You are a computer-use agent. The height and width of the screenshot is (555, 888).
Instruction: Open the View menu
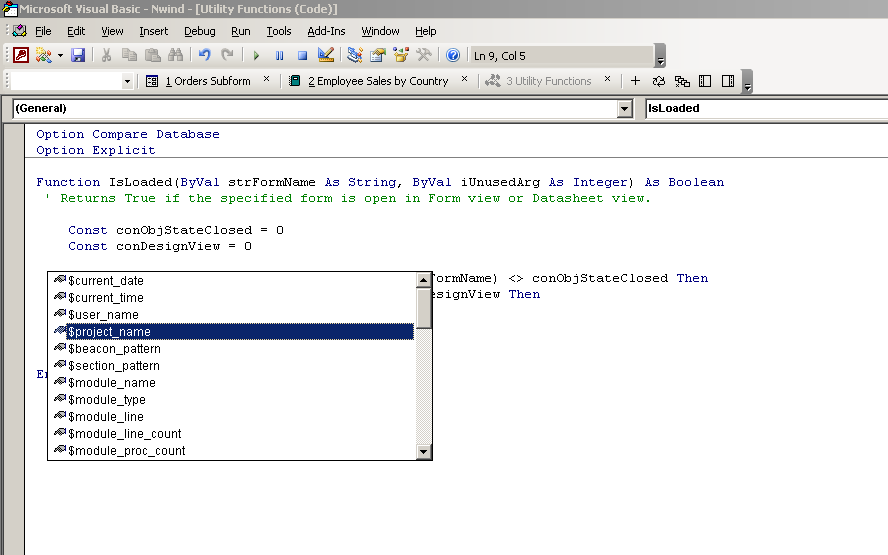[x=112, y=31]
